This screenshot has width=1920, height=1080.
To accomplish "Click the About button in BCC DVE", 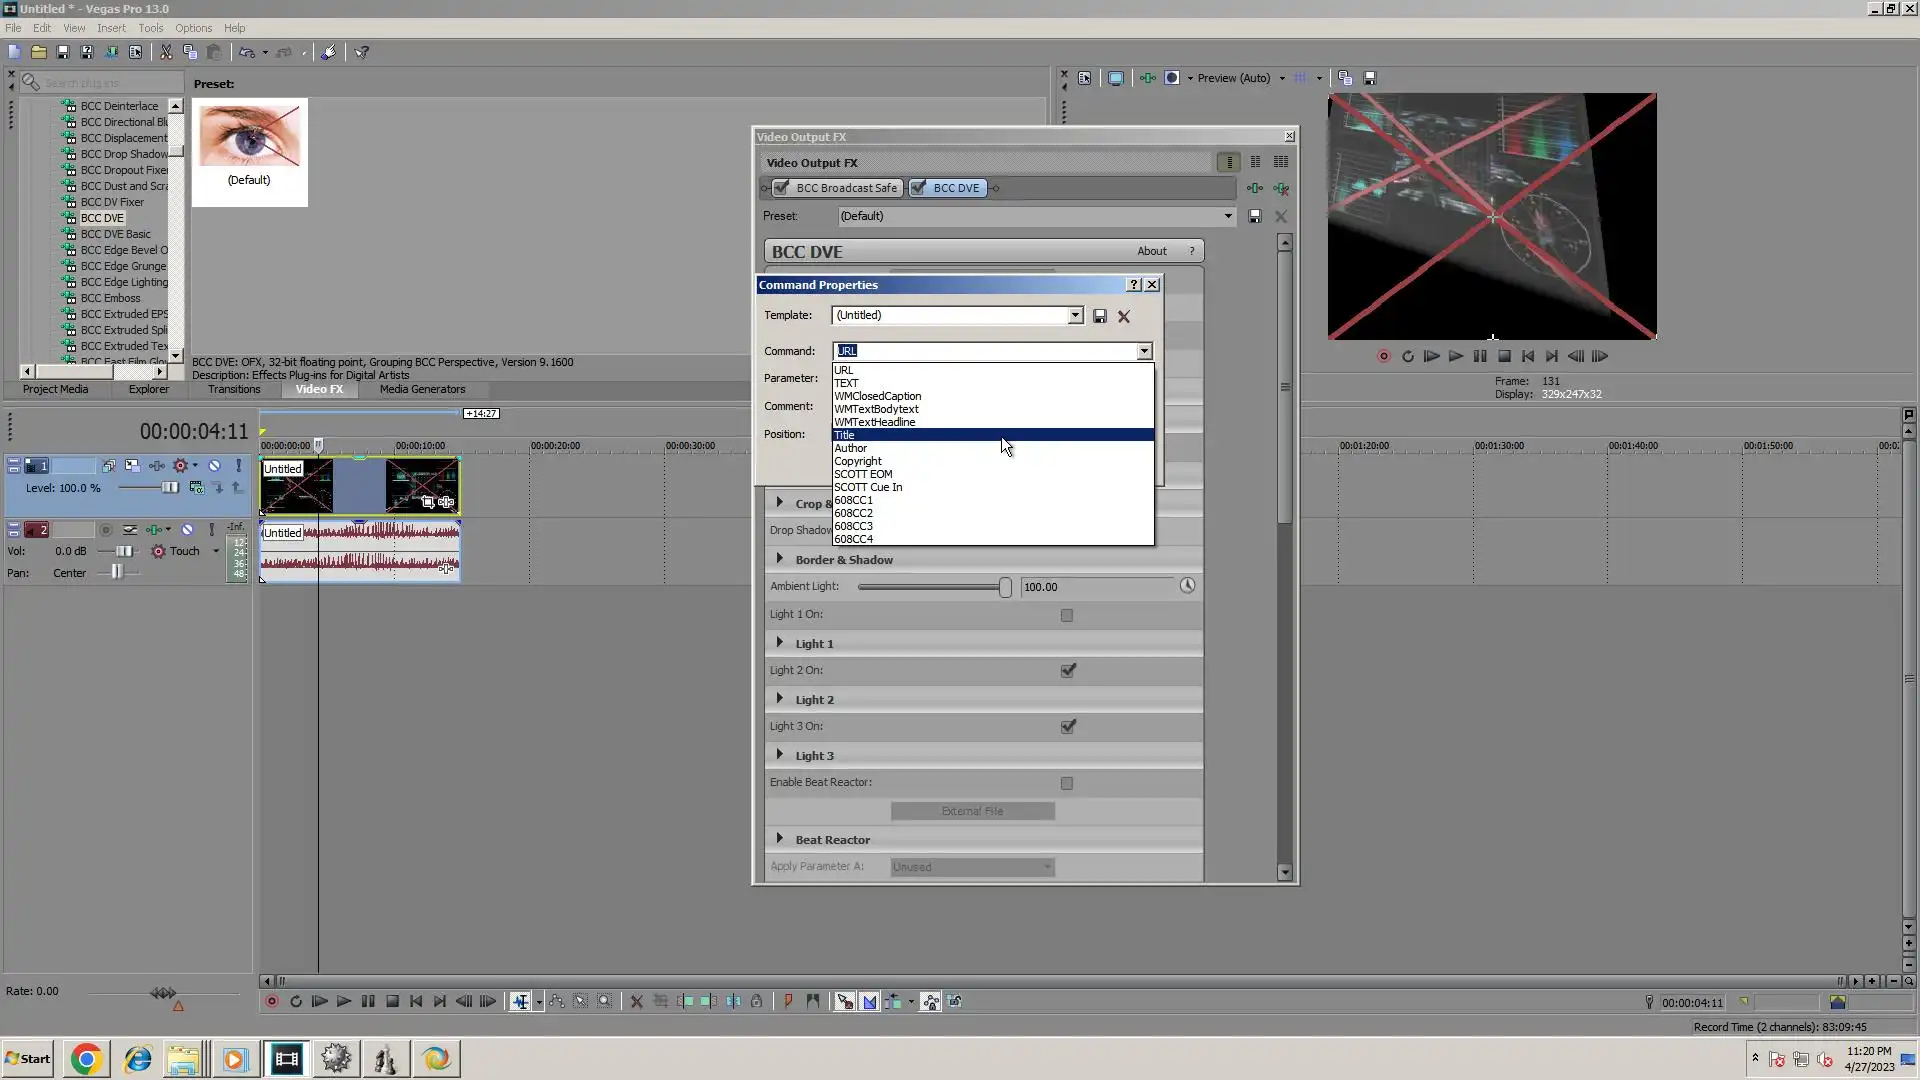I will pos(1151,251).
